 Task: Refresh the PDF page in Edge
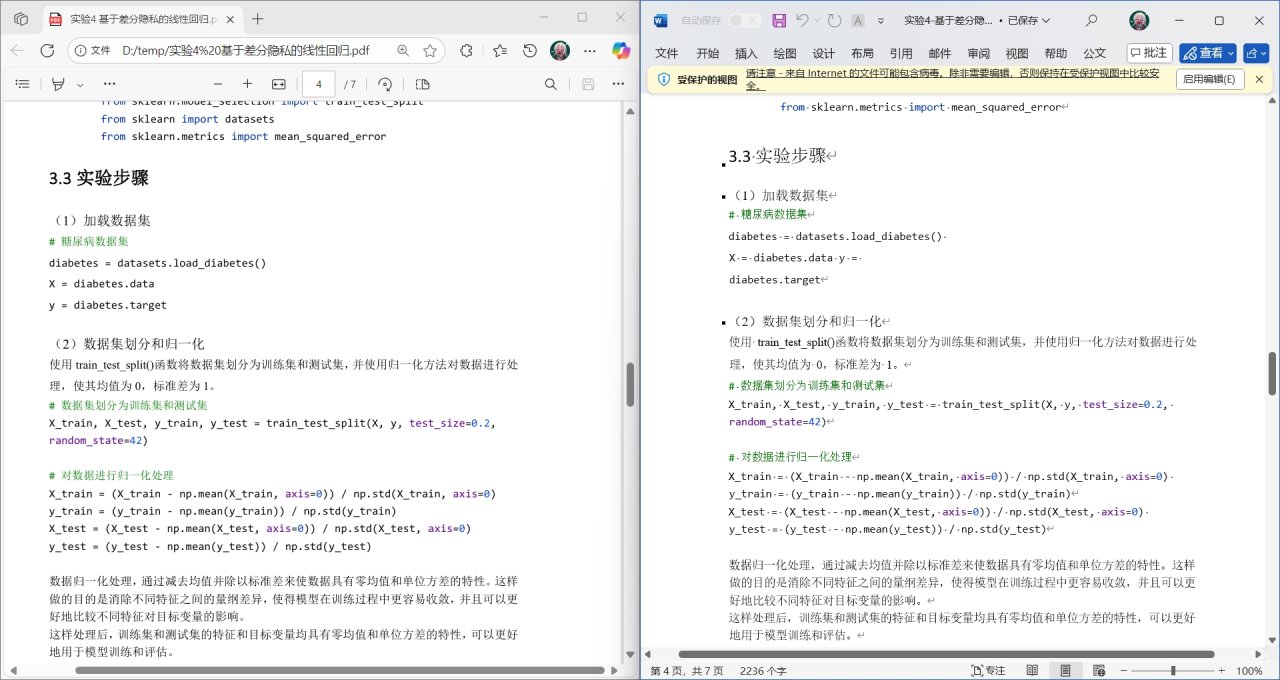(x=47, y=51)
